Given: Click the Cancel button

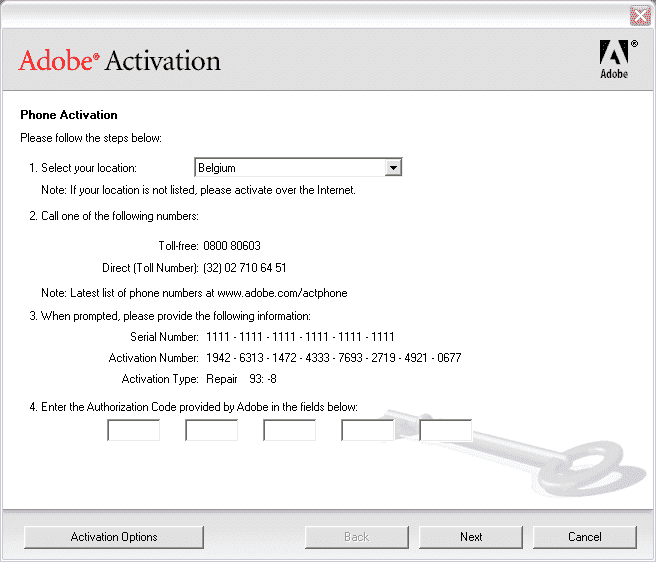Looking at the screenshot, I should (584, 537).
